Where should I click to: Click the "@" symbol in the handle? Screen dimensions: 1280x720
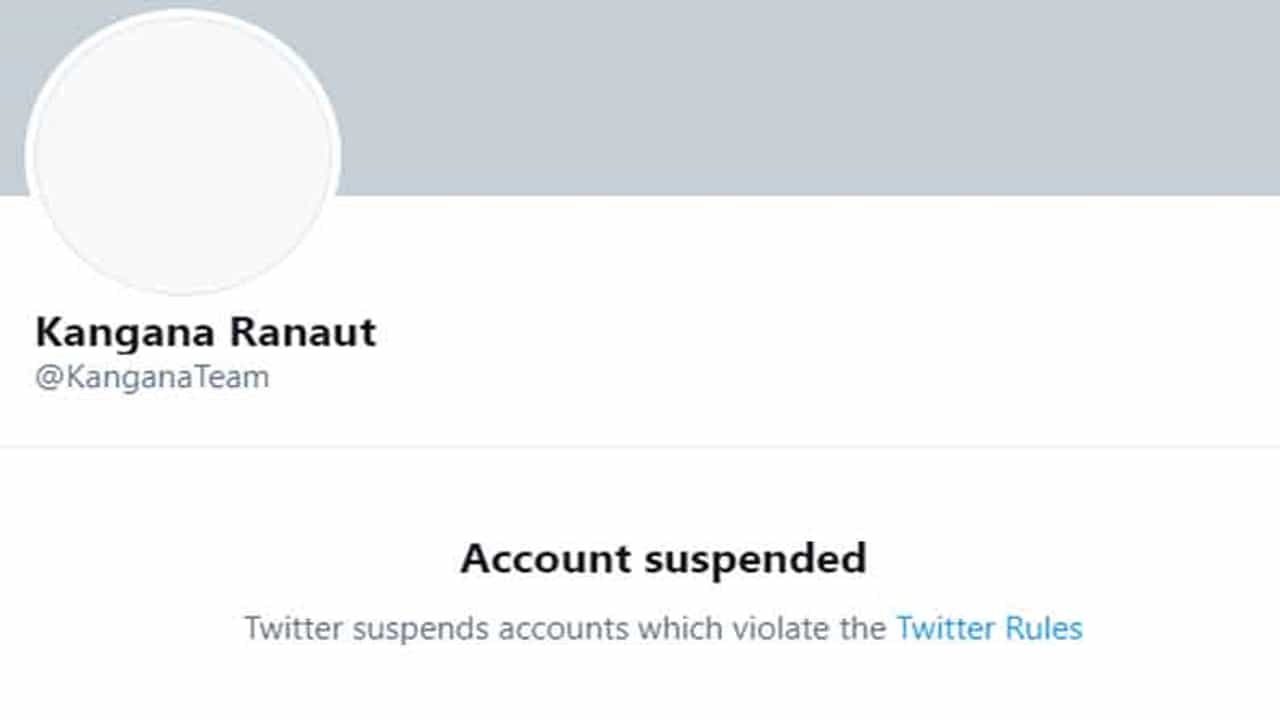click(46, 378)
